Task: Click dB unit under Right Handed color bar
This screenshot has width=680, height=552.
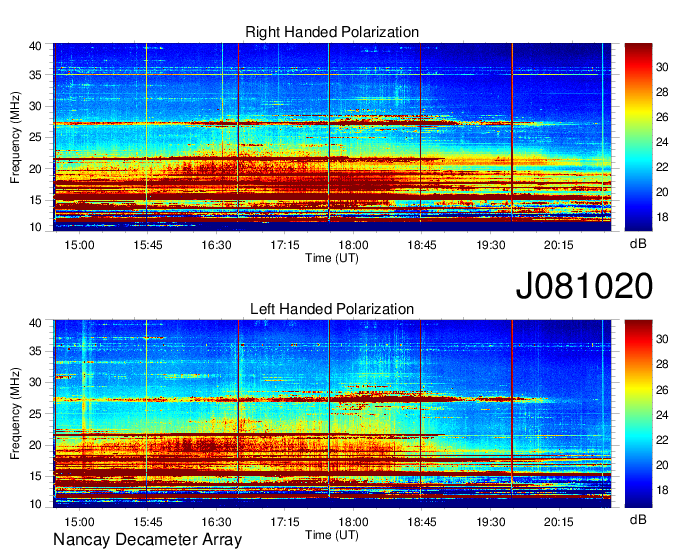Action: [638, 244]
